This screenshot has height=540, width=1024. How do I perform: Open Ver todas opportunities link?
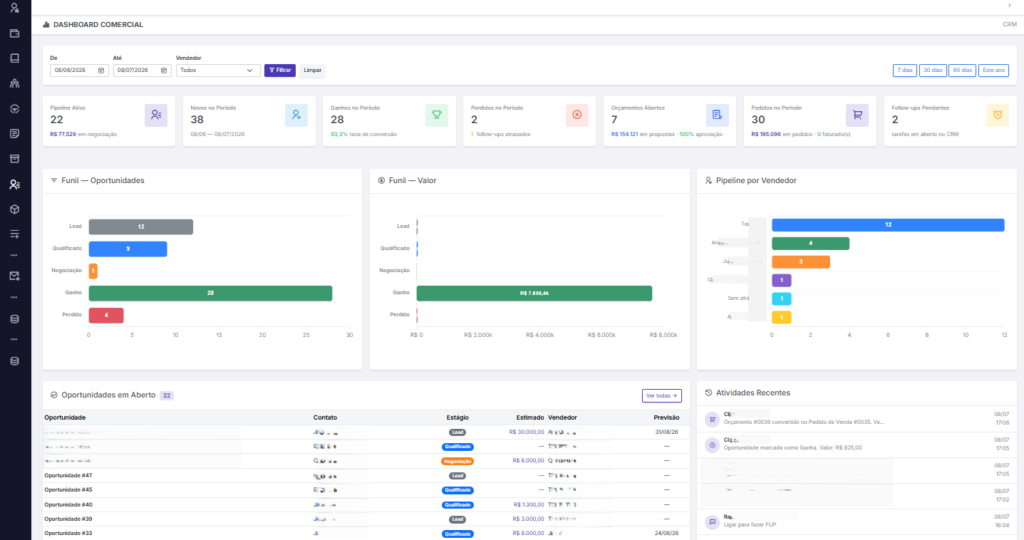coord(662,396)
